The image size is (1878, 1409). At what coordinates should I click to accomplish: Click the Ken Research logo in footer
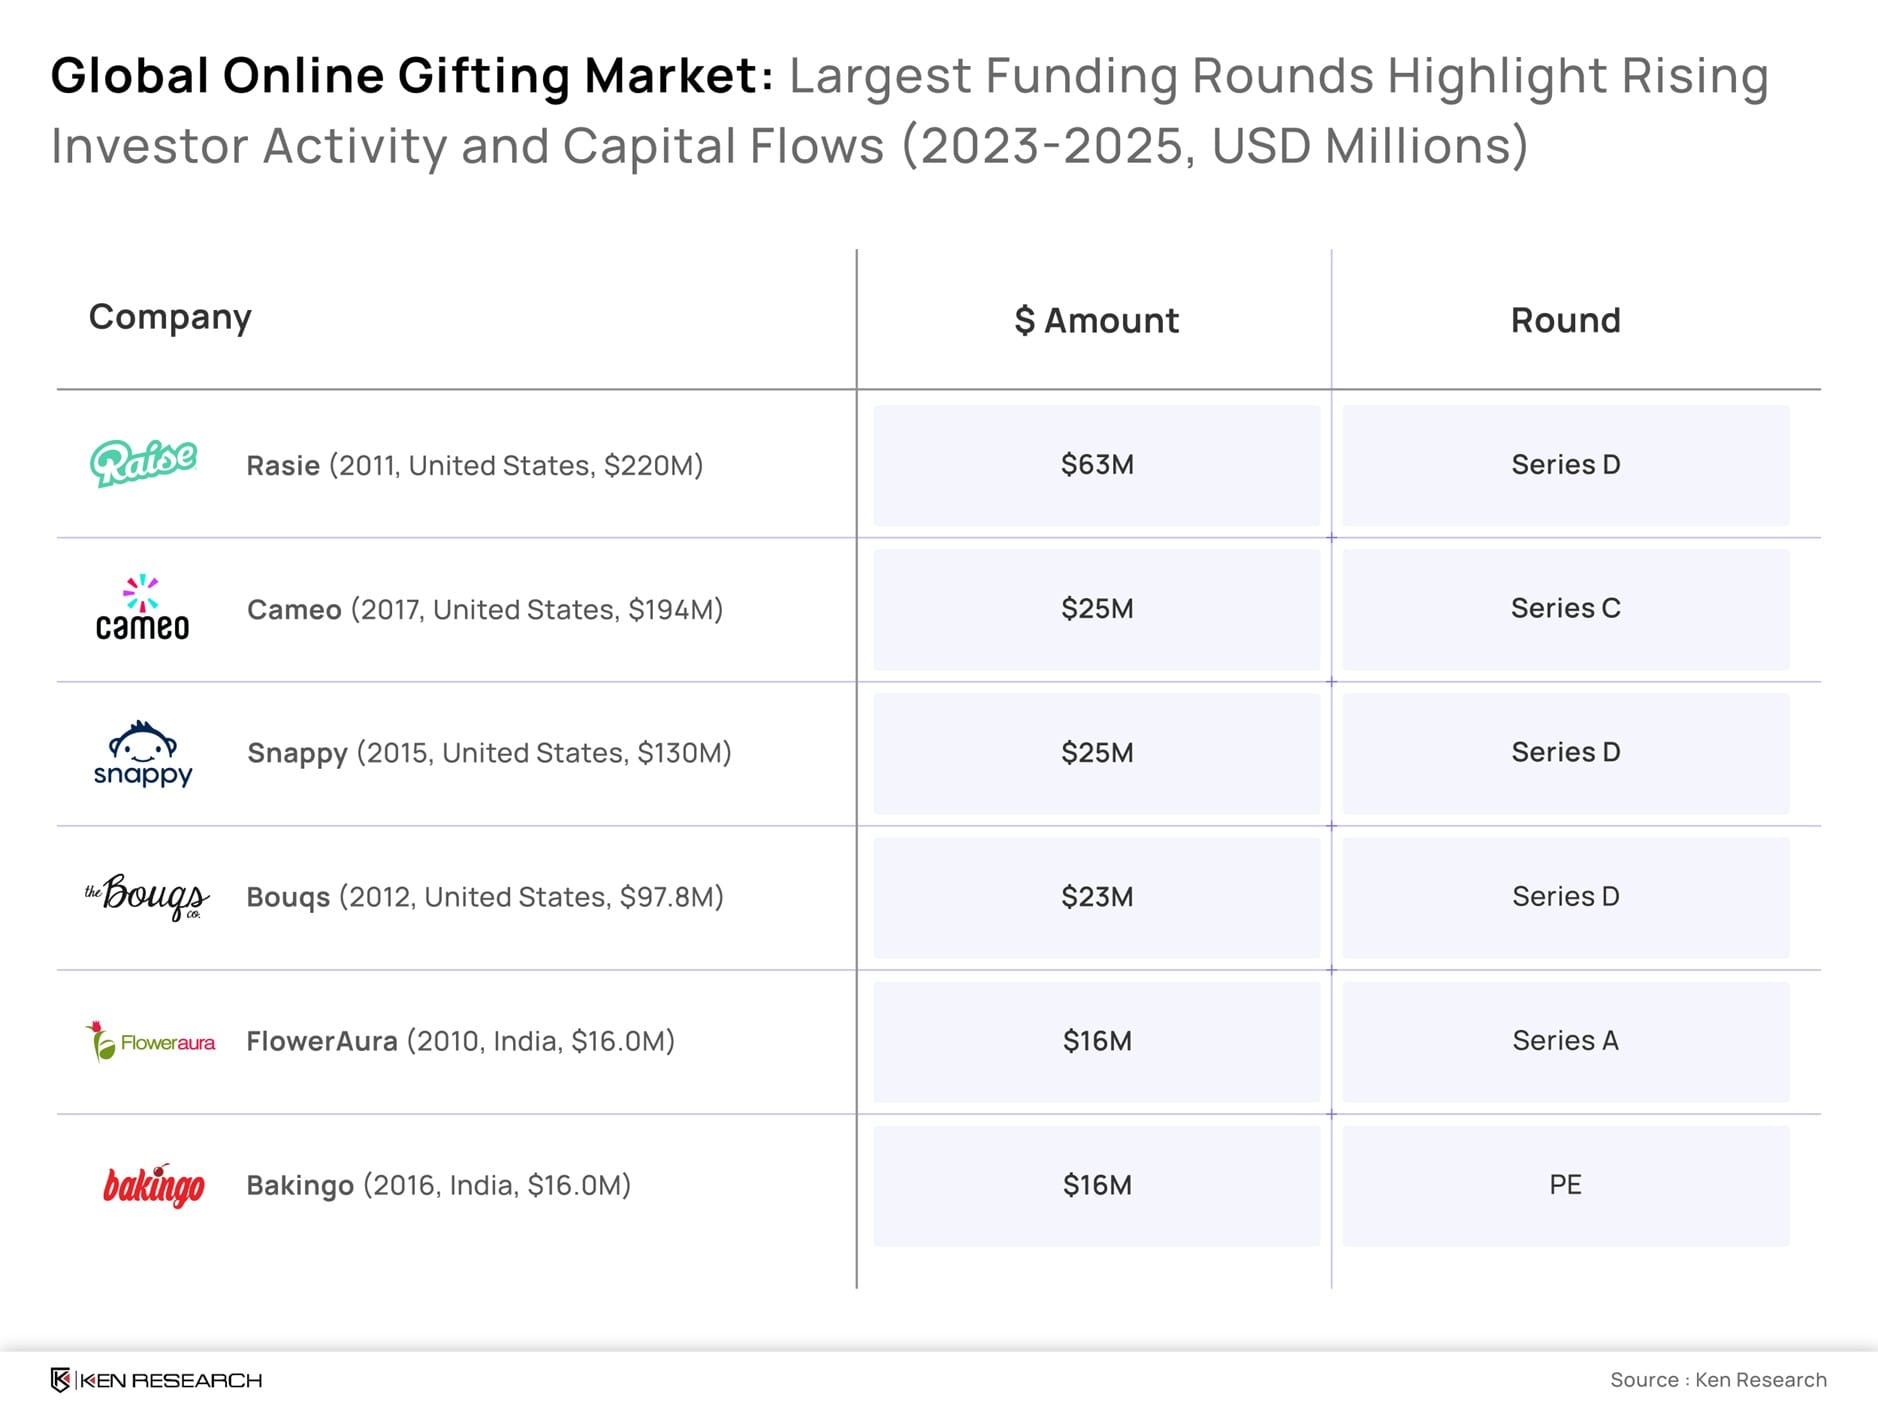click(x=156, y=1380)
